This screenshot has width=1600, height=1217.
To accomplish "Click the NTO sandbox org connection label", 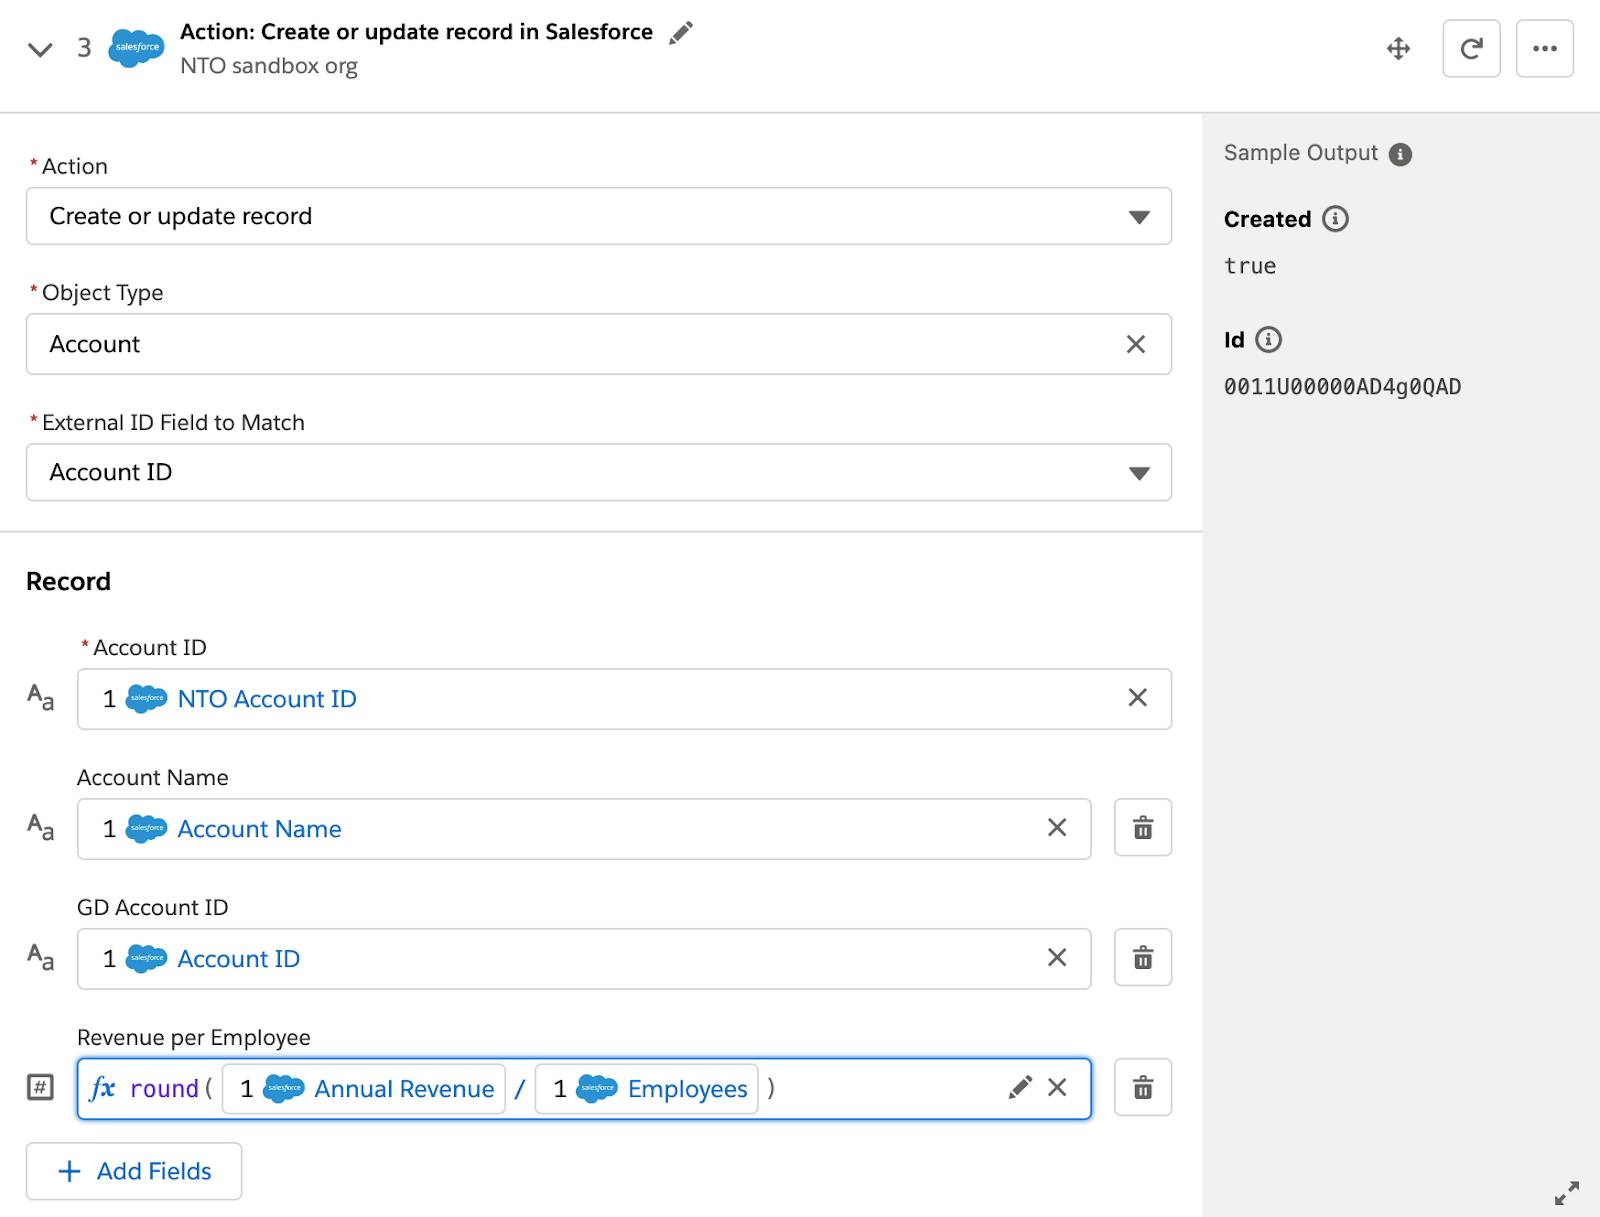I will point(269,66).
